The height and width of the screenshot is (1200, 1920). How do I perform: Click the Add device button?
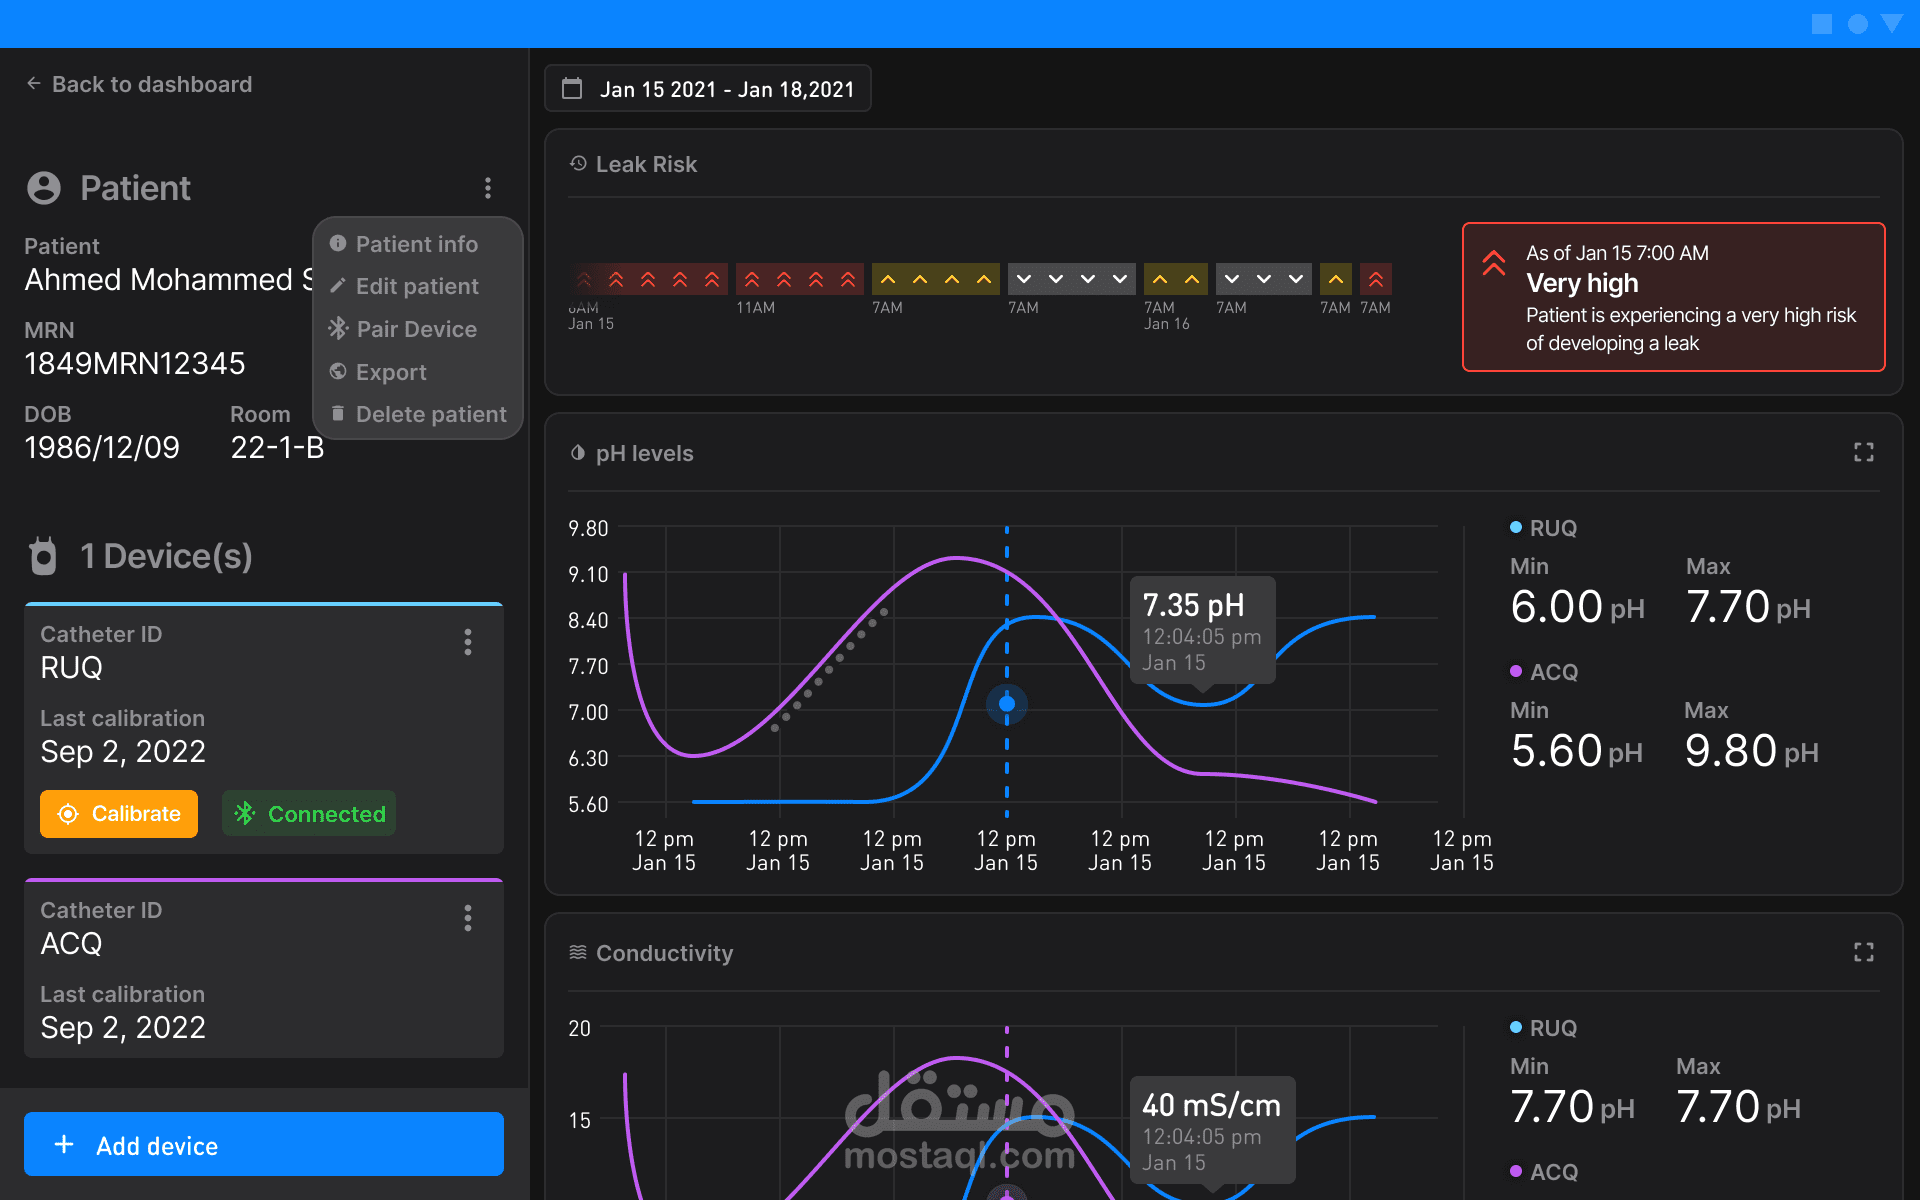264,1144
